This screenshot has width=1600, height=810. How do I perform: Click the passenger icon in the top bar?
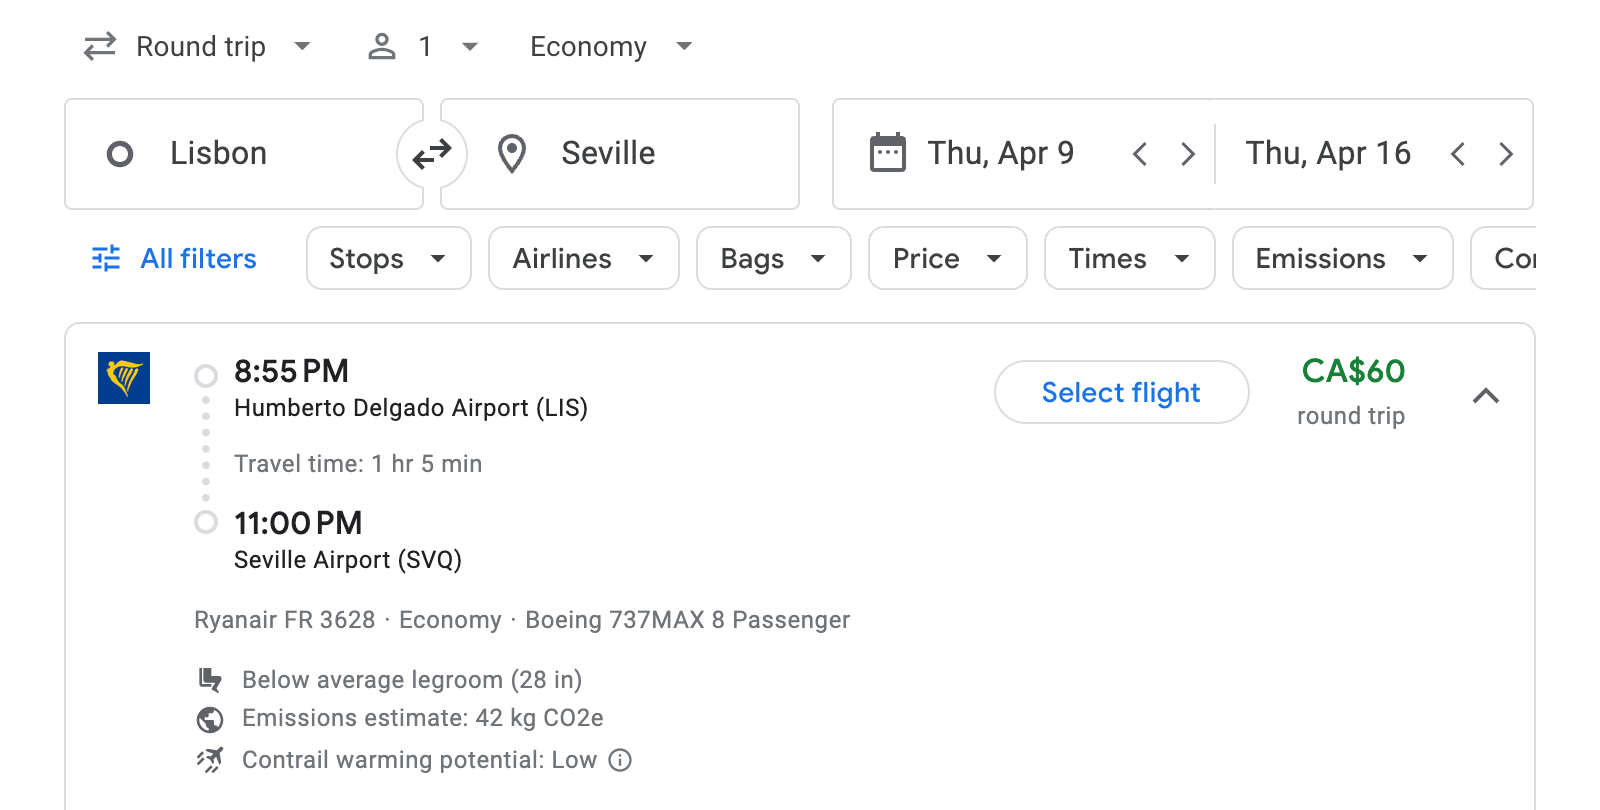click(x=381, y=46)
